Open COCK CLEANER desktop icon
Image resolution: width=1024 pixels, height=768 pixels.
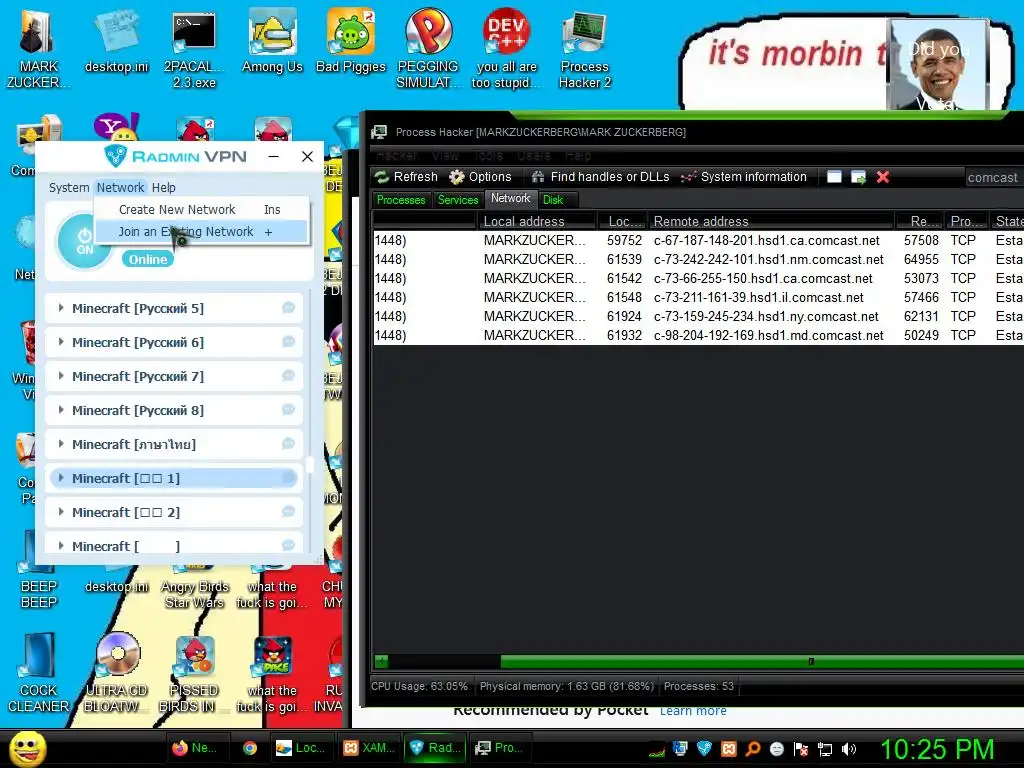[x=38, y=673]
